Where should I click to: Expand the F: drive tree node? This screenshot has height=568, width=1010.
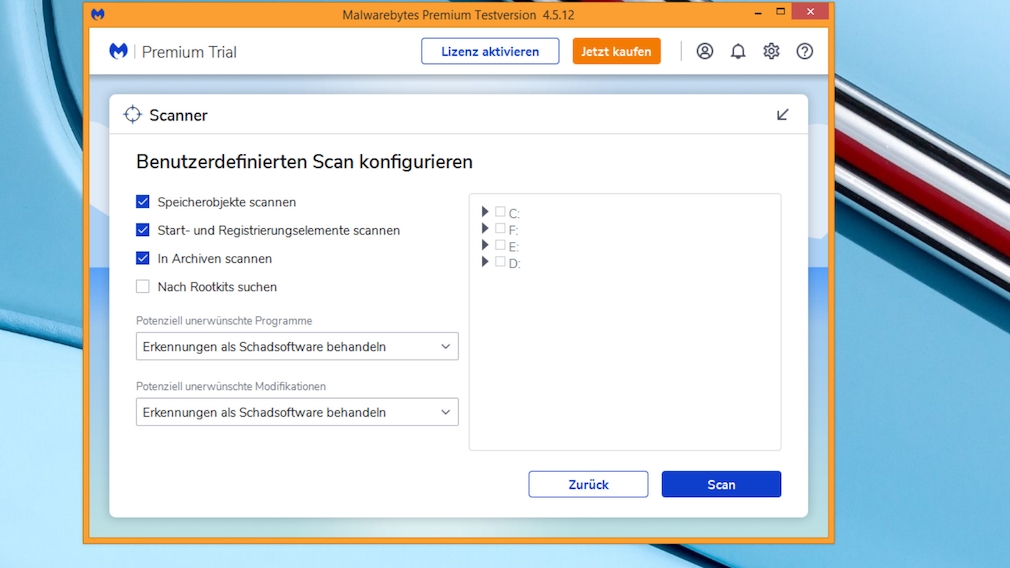(485, 229)
